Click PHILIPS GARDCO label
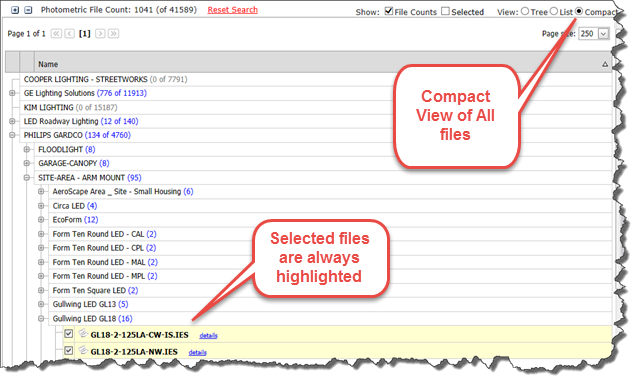This screenshot has height=384, width=640. pos(53,135)
